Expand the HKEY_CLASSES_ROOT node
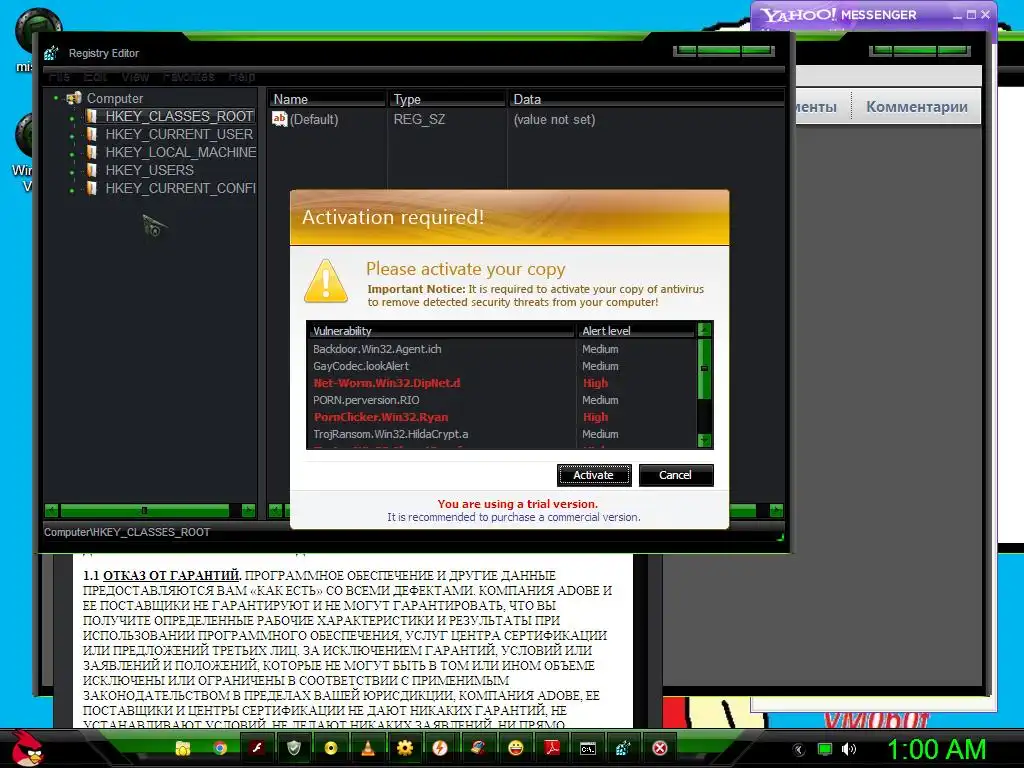1024x768 pixels. [x=72, y=118]
